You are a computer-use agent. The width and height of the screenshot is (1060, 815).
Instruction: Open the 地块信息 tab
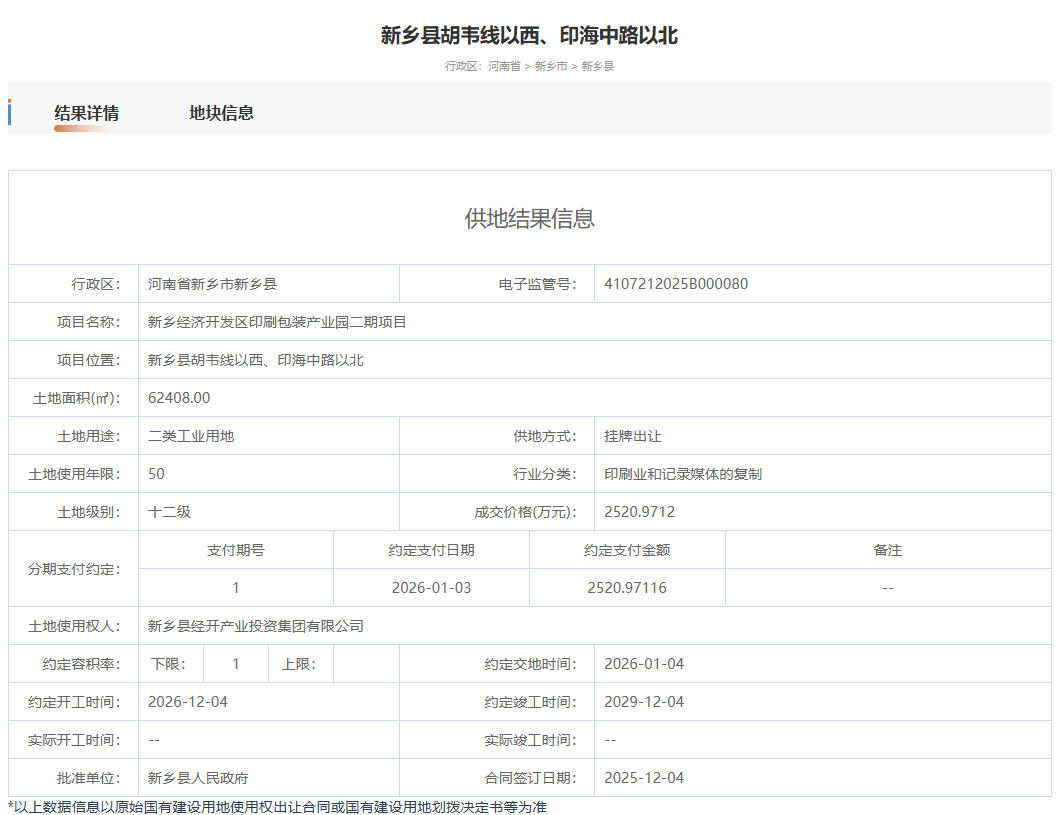[x=221, y=113]
